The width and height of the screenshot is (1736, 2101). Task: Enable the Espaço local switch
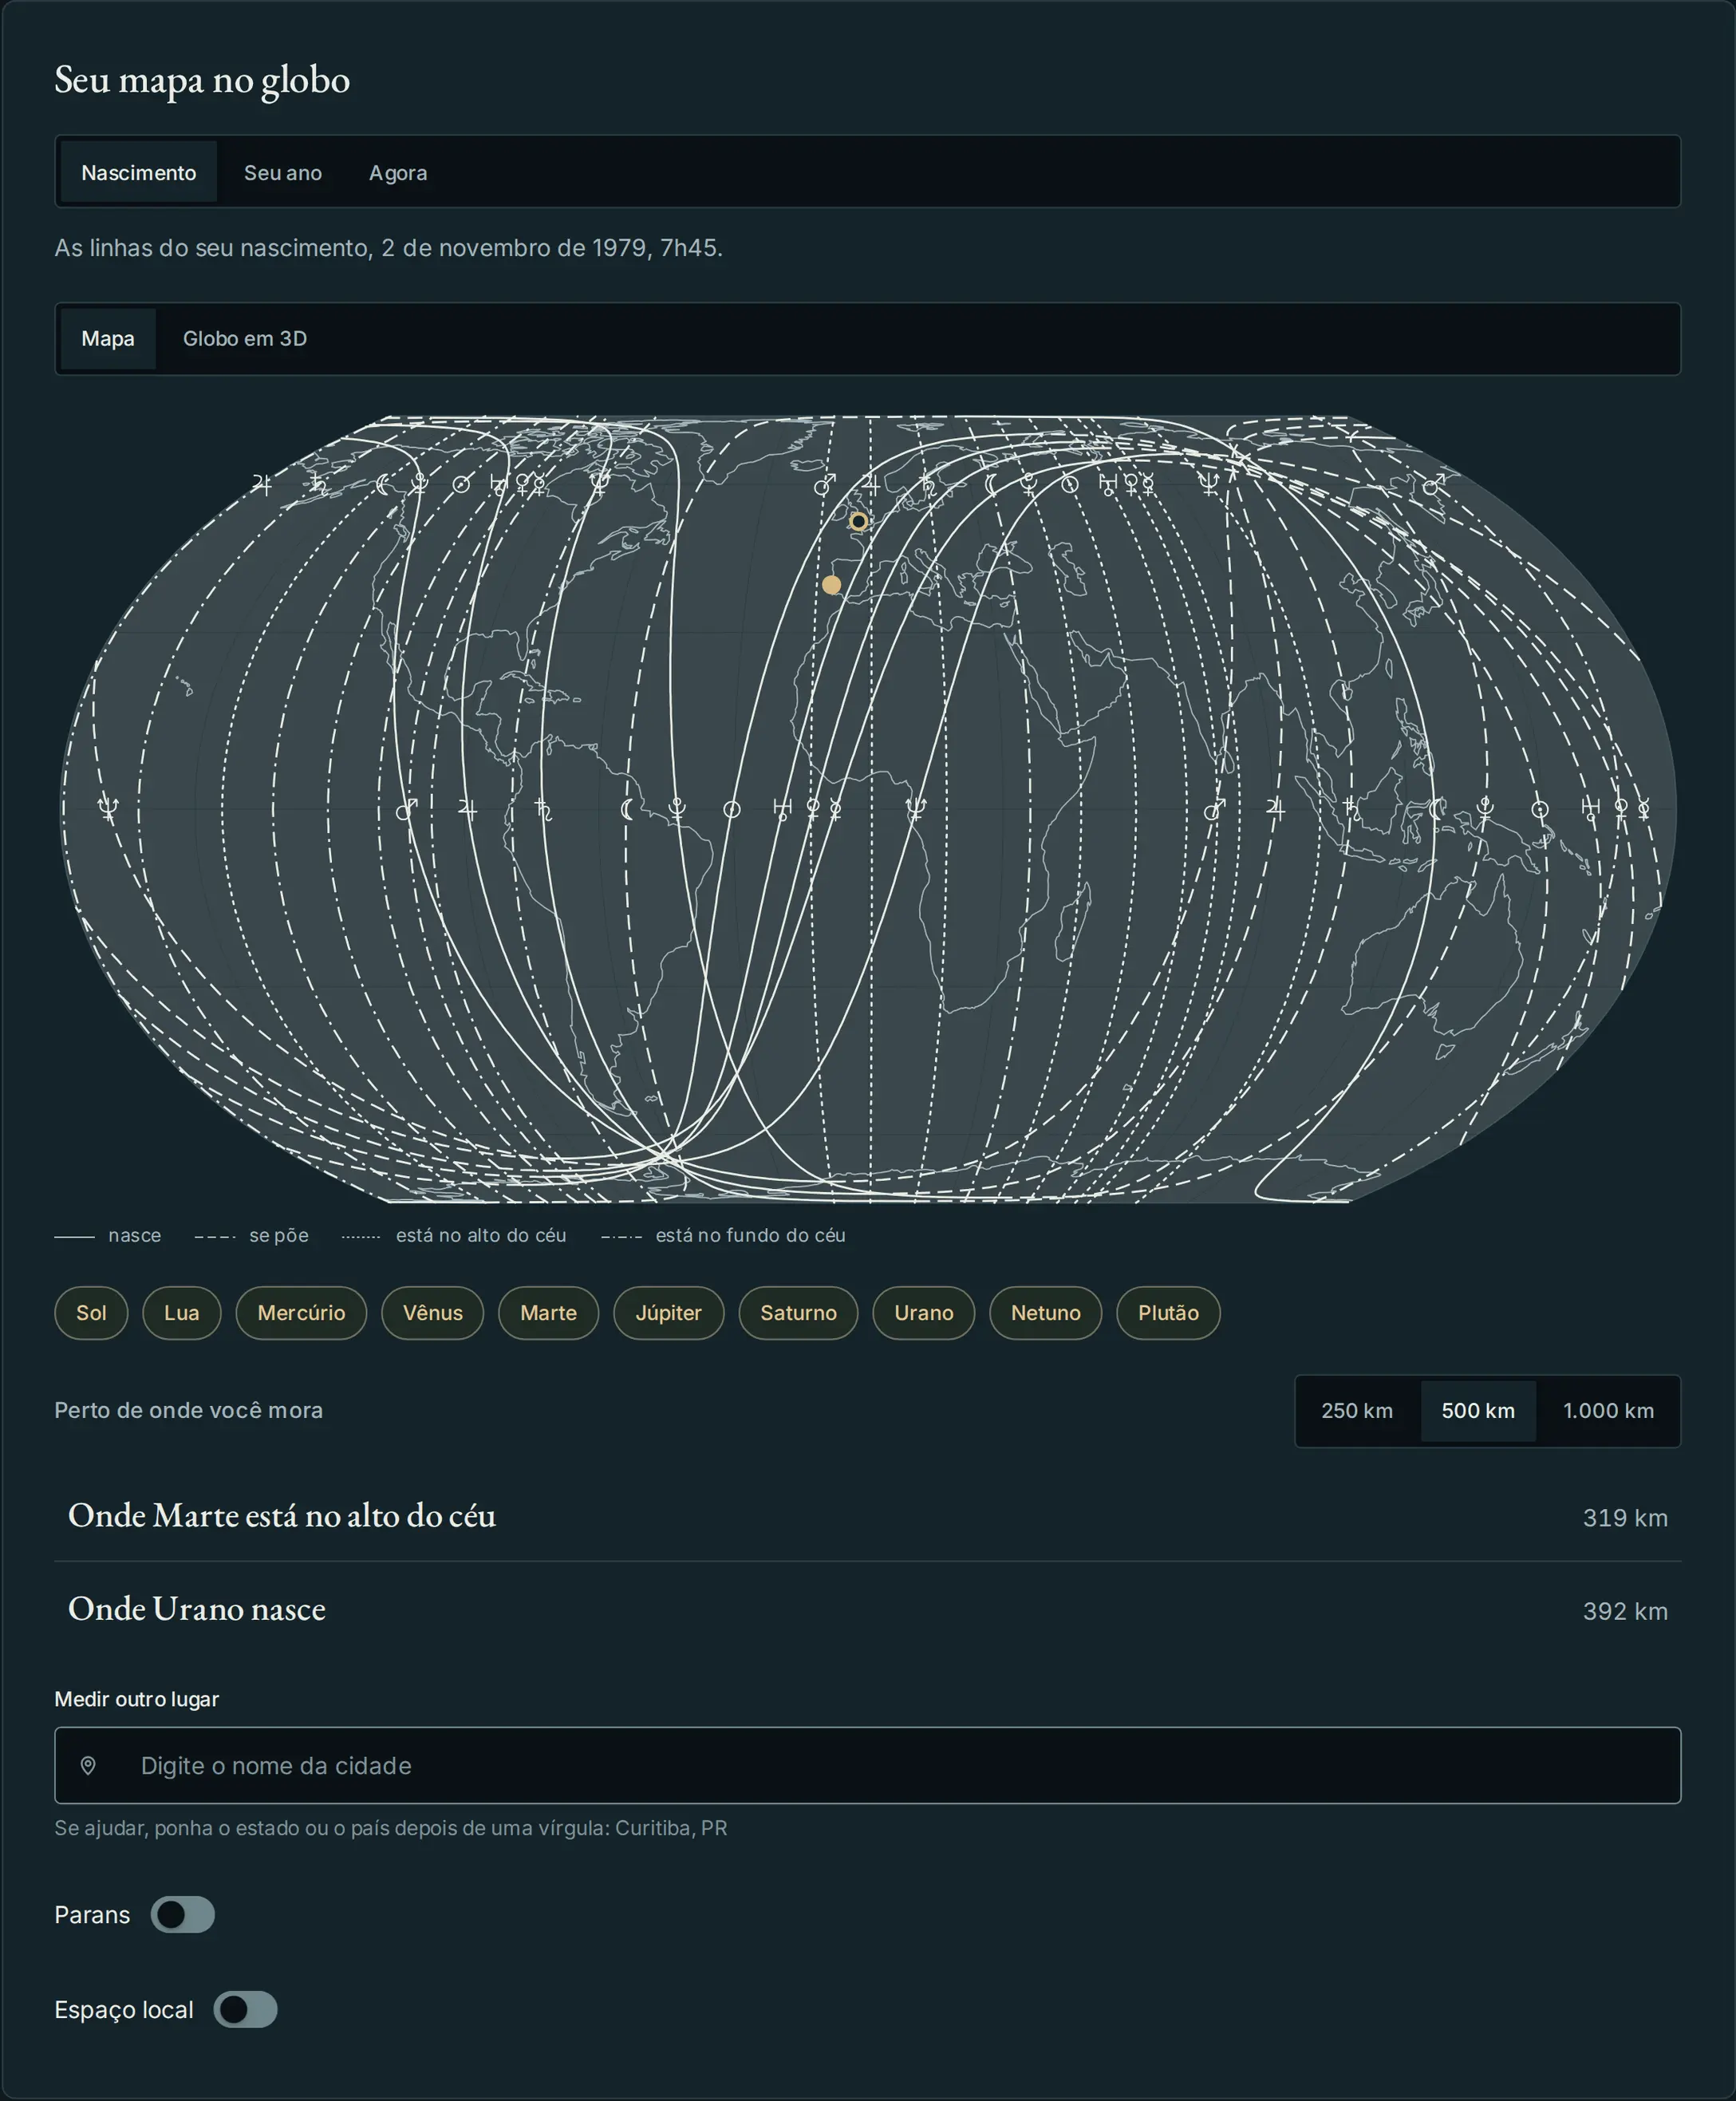coord(245,2009)
